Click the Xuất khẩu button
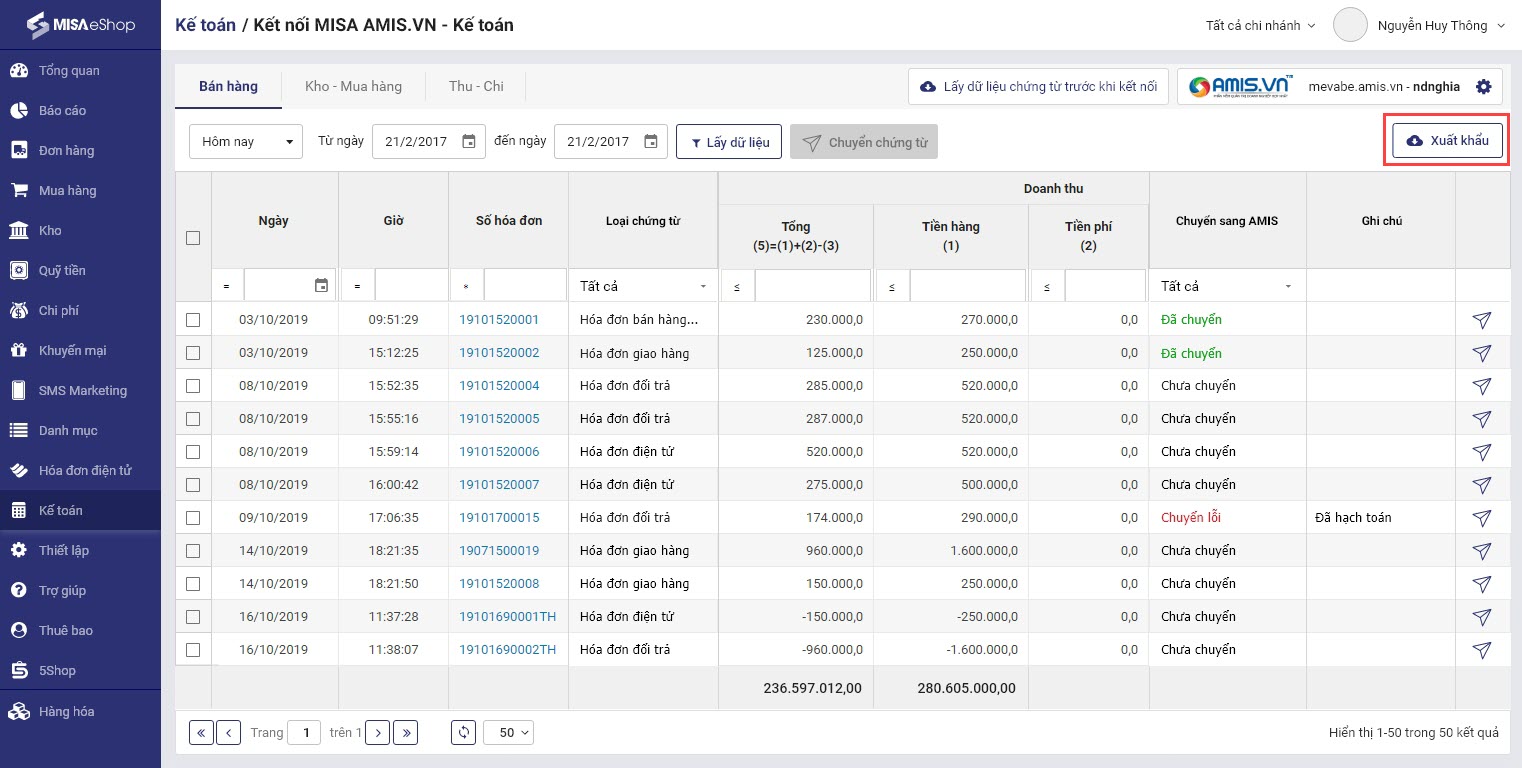This screenshot has height=768, width=1522. (1446, 141)
